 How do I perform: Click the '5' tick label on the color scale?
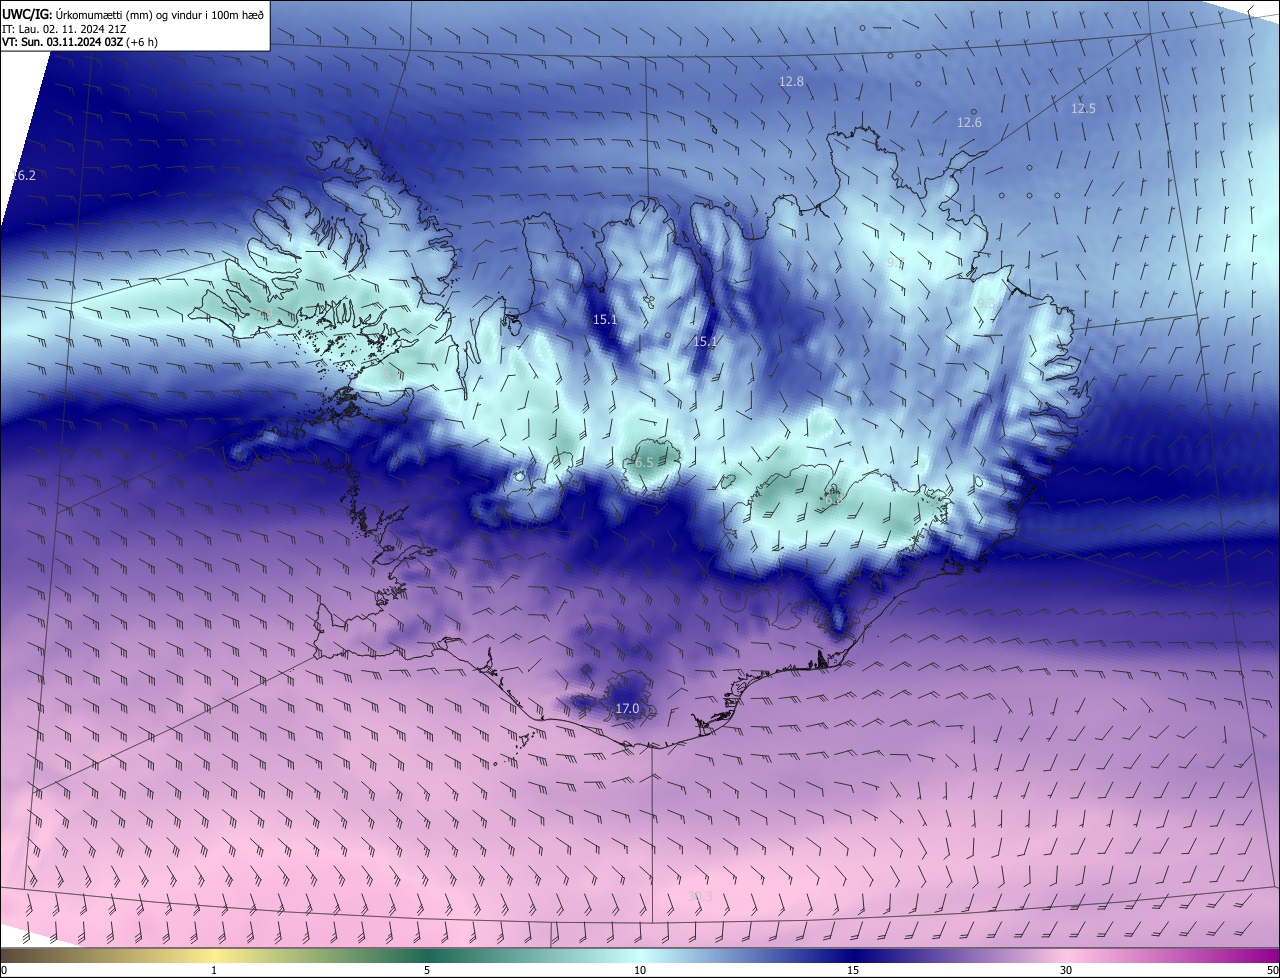click(x=427, y=970)
